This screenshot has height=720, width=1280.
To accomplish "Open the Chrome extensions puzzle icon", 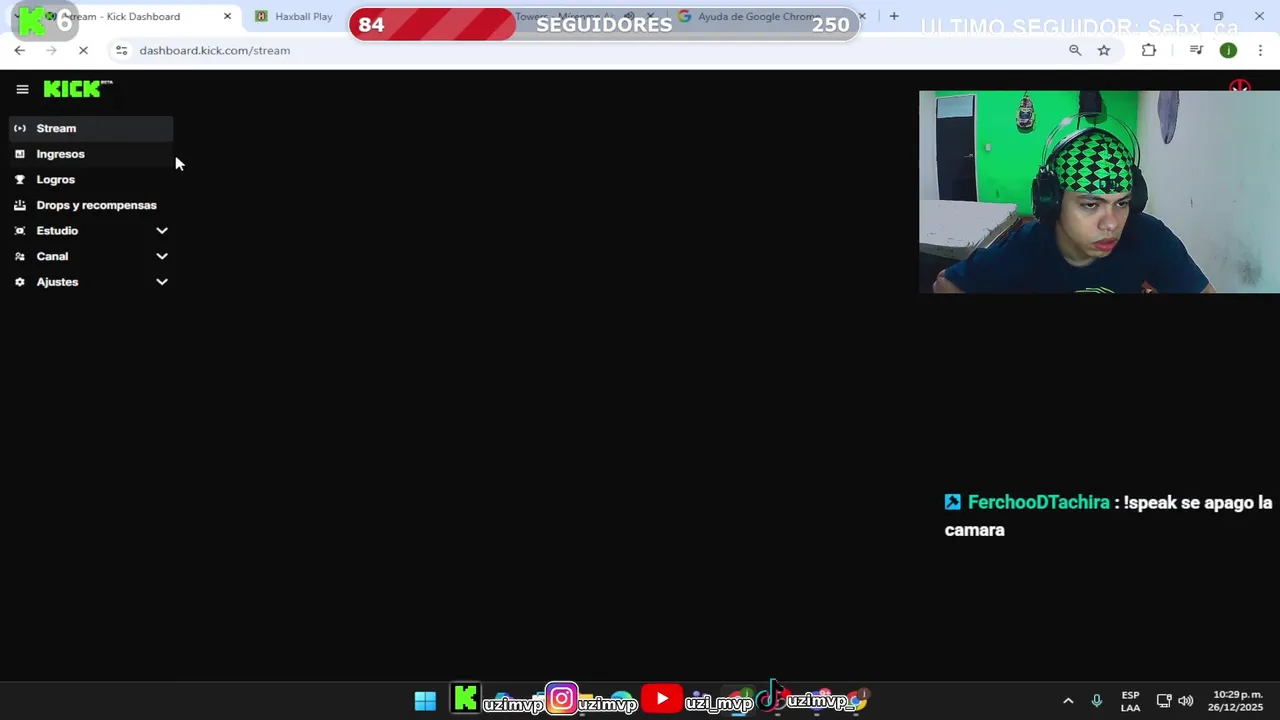I will point(1149,50).
